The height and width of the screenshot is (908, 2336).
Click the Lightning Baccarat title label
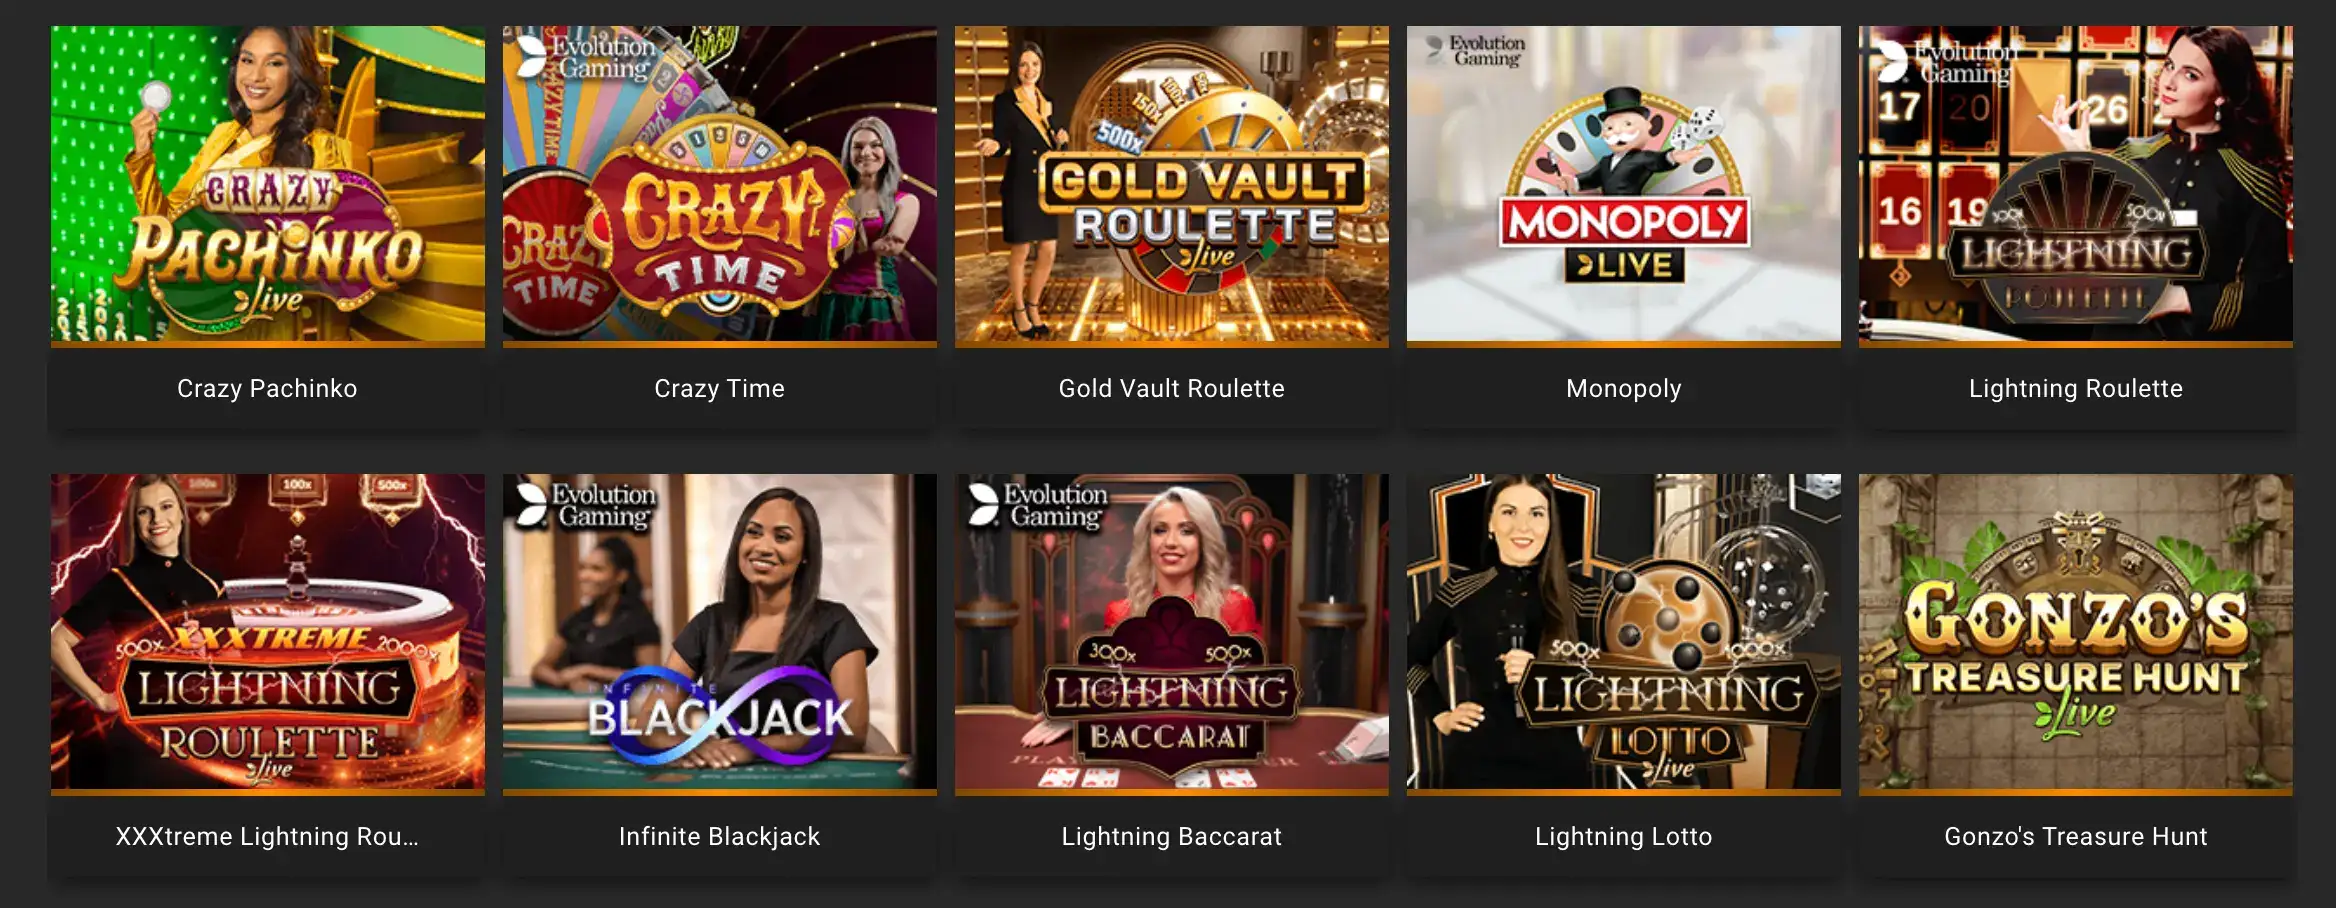[1172, 837]
